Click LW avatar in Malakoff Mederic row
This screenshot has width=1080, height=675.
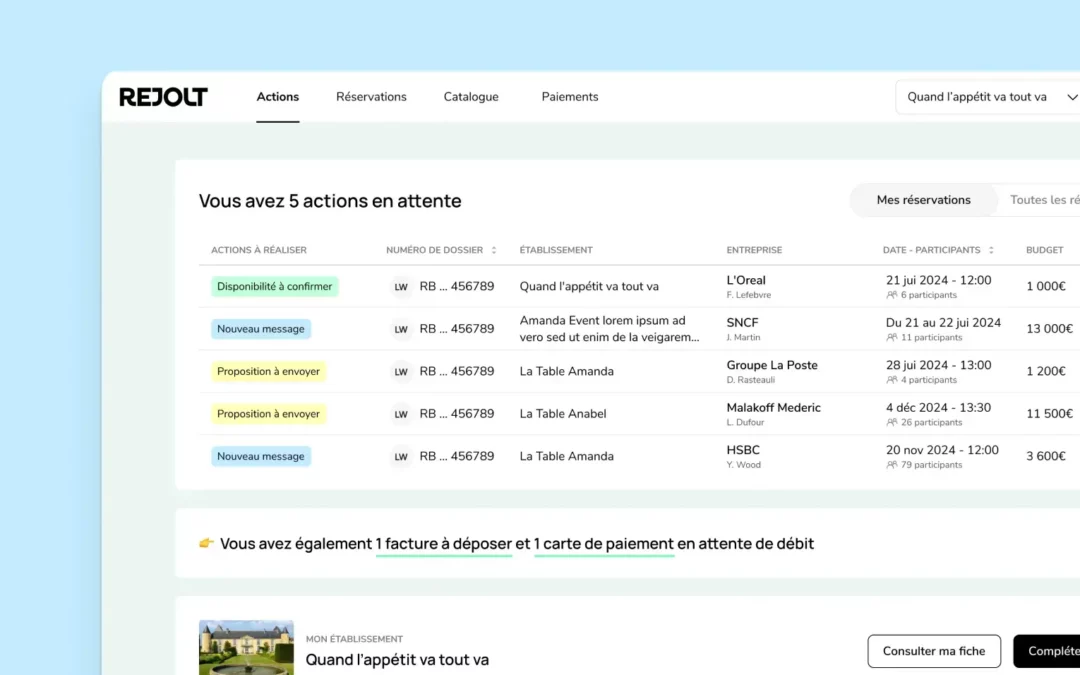tap(401, 415)
